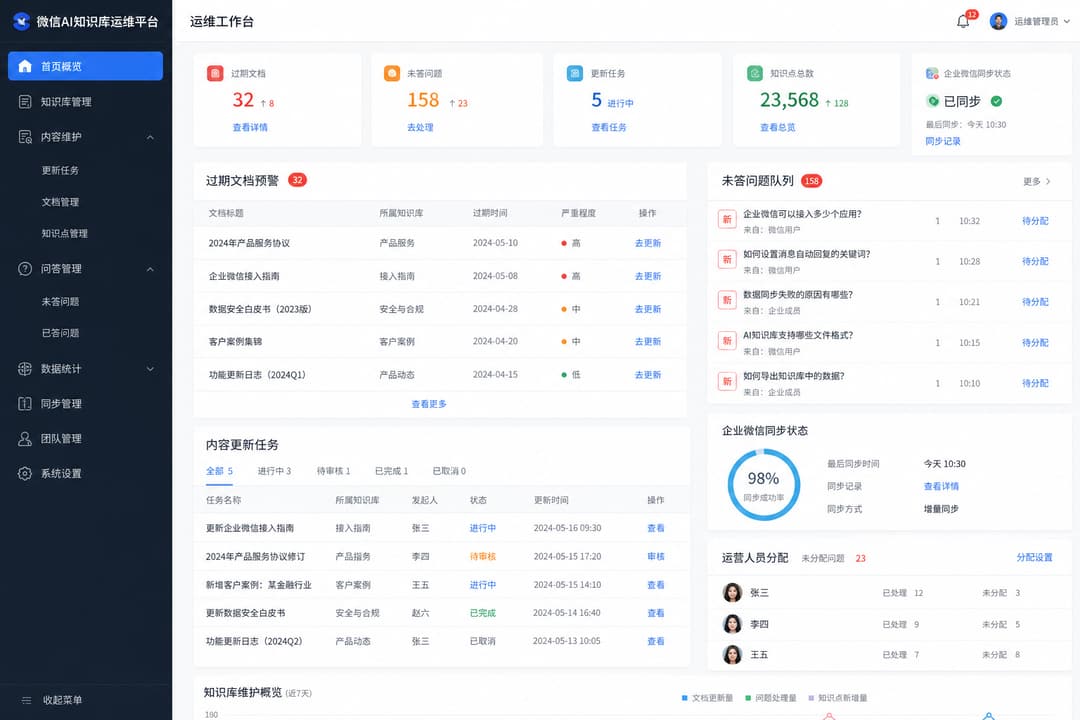Viewport: 1080px width, 720px height.
Task: Select the 已取消 0 tab
Action: [x=449, y=471]
